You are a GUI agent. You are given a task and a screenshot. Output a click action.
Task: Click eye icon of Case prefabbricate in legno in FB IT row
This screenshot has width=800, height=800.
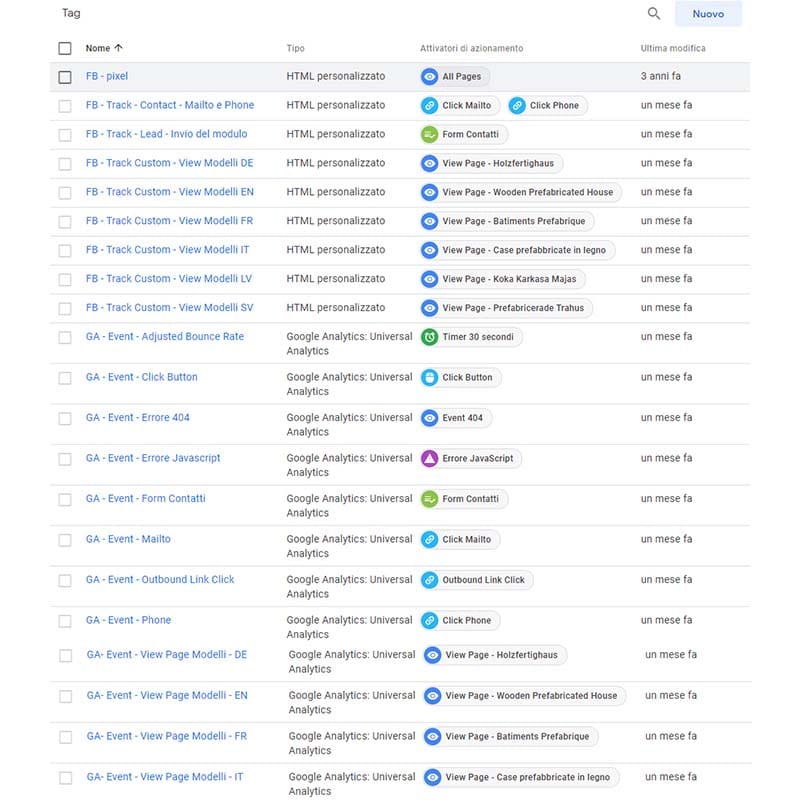click(x=430, y=251)
